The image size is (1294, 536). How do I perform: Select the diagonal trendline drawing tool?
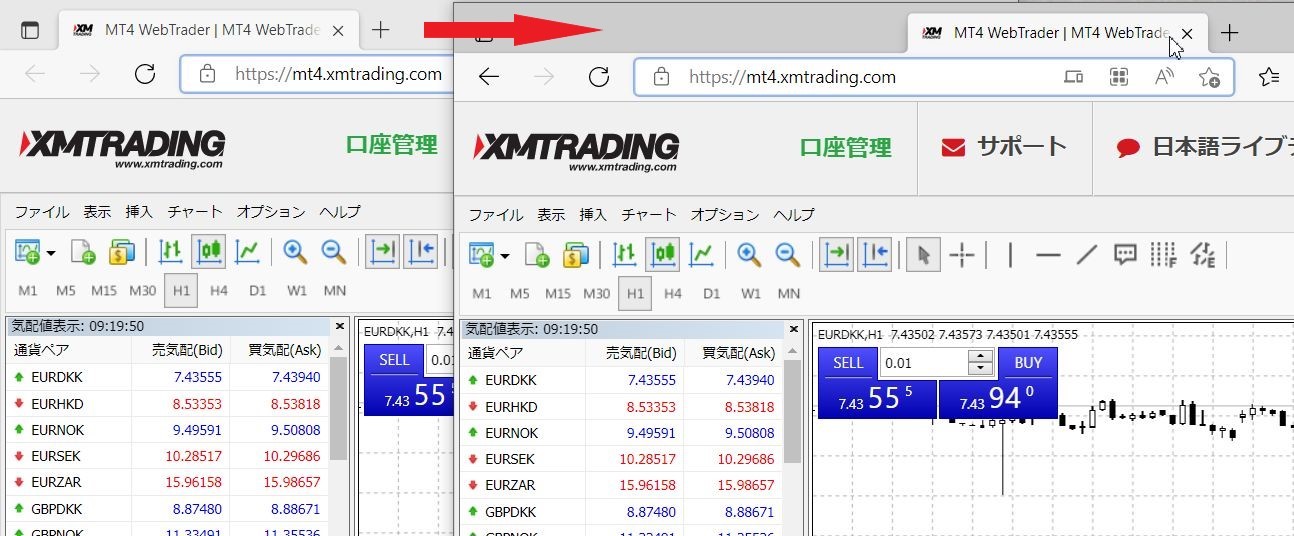click(x=1087, y=256)
